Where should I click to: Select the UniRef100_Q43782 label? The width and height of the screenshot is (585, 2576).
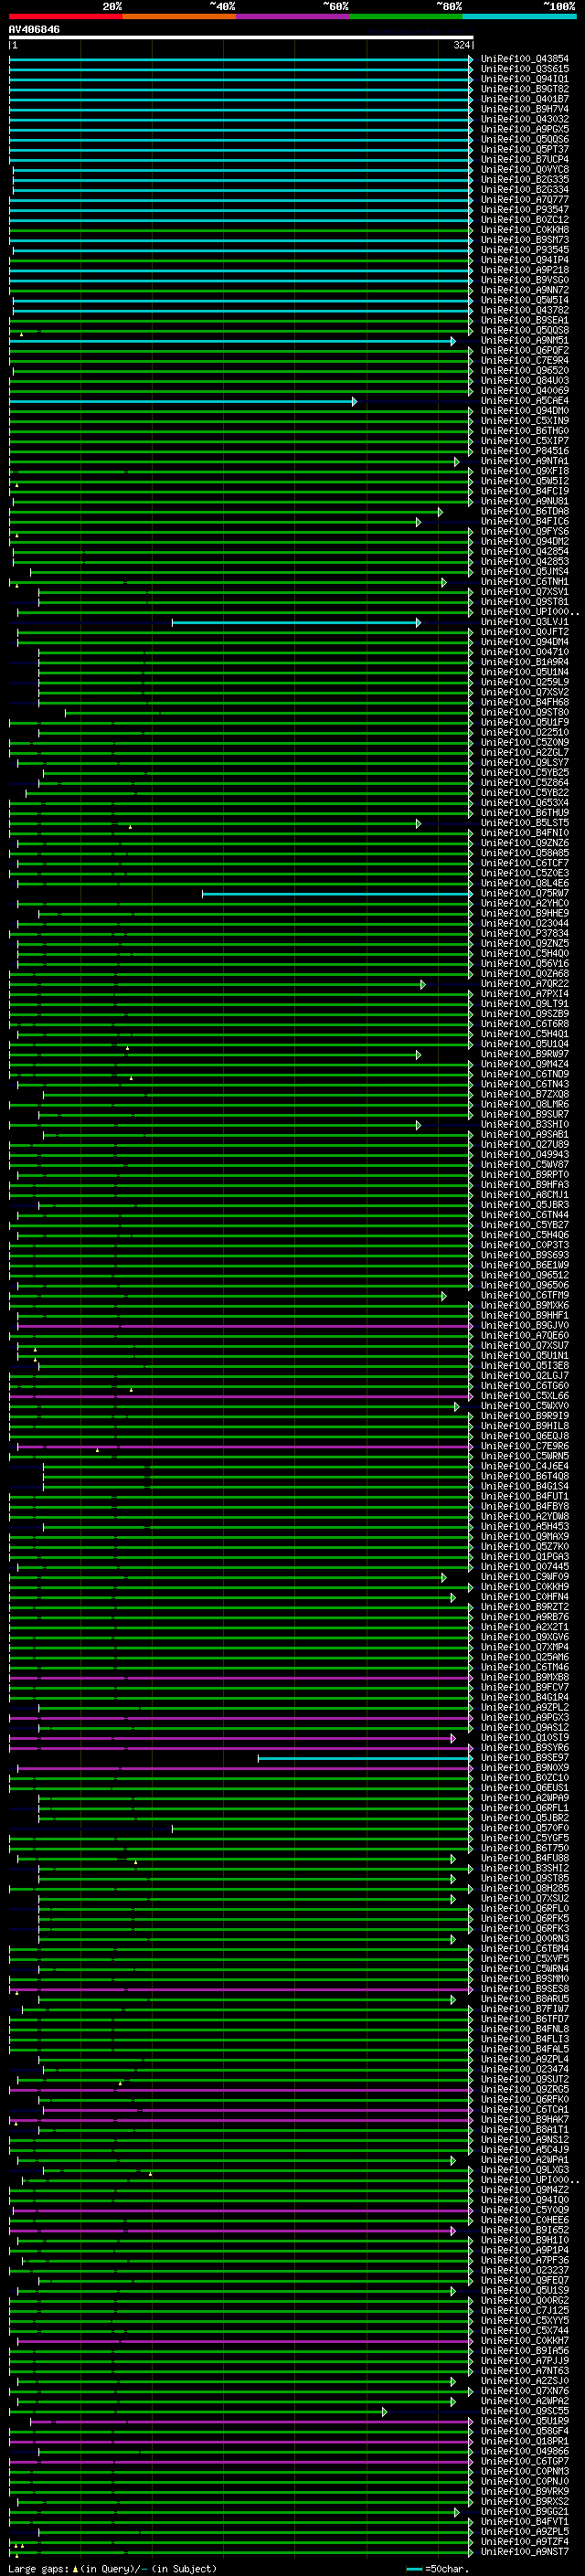(x=525, y=310)
